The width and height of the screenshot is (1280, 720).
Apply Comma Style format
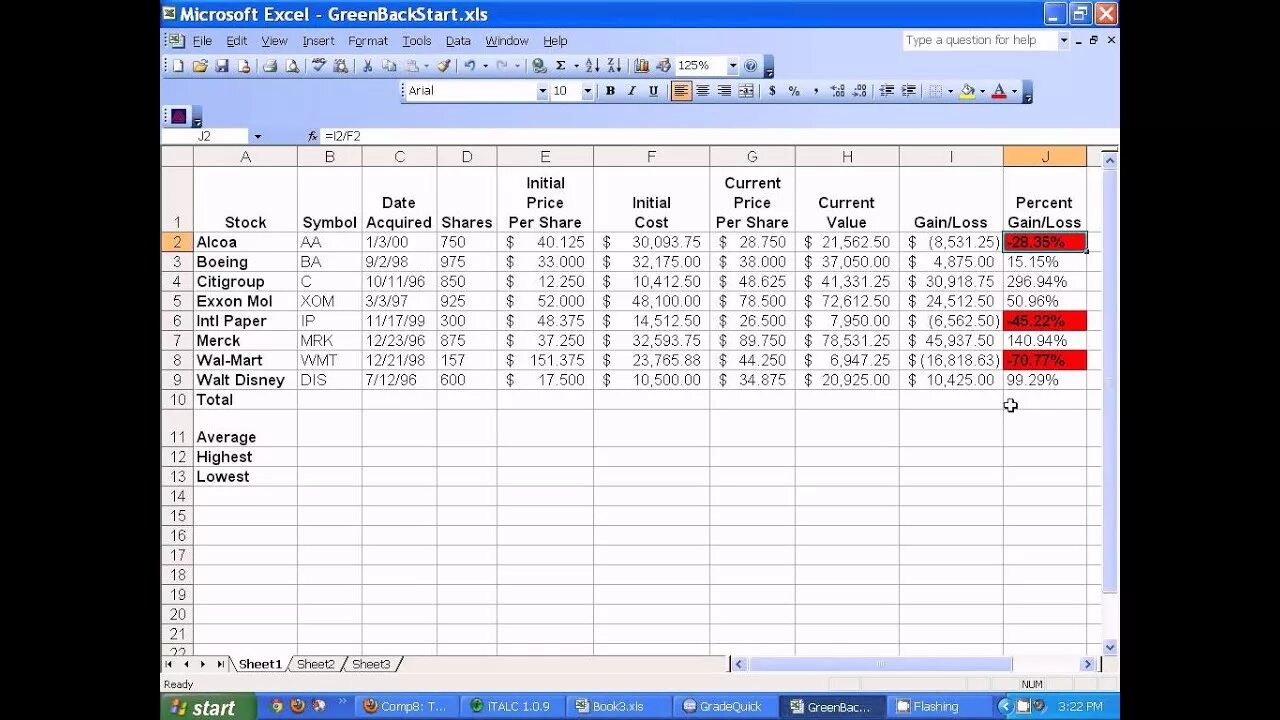pyautogui.click(x=816, y=91)
